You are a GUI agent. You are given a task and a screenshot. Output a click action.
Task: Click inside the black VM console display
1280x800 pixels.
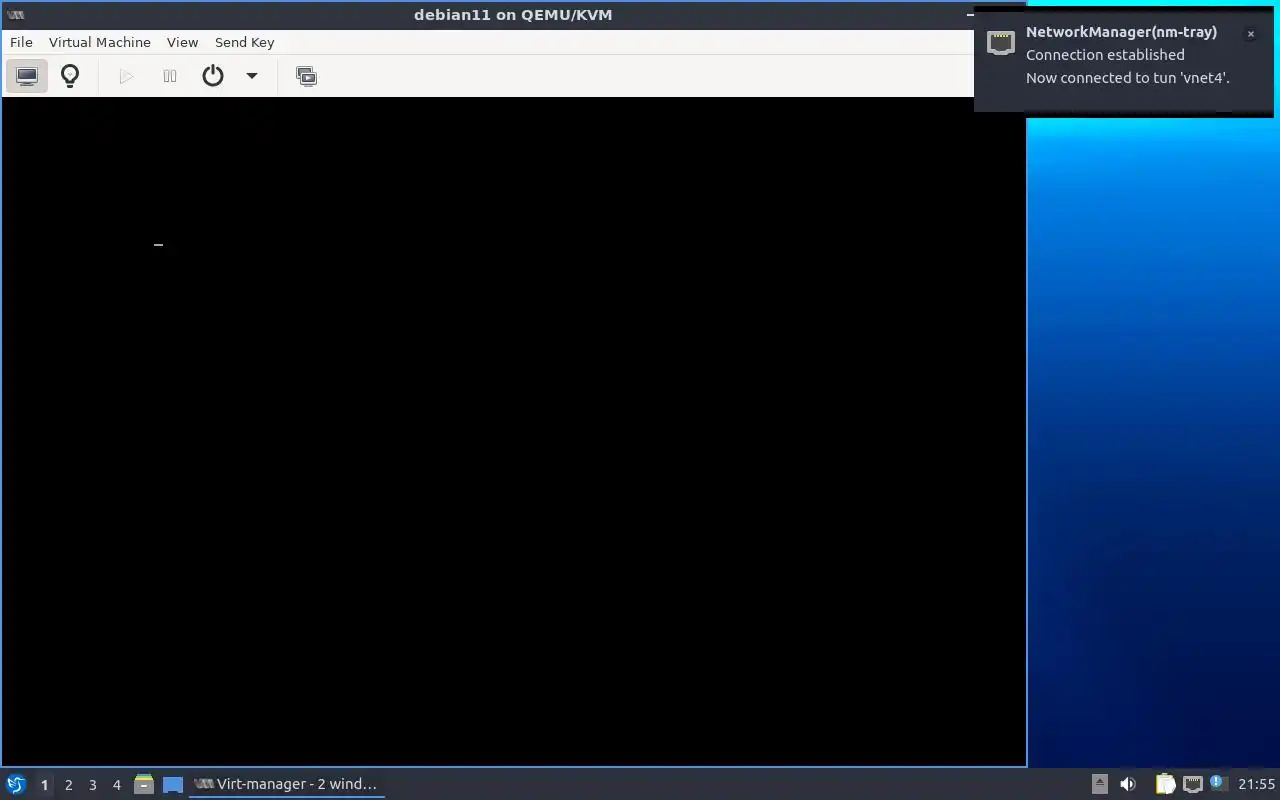coord(514,431)
